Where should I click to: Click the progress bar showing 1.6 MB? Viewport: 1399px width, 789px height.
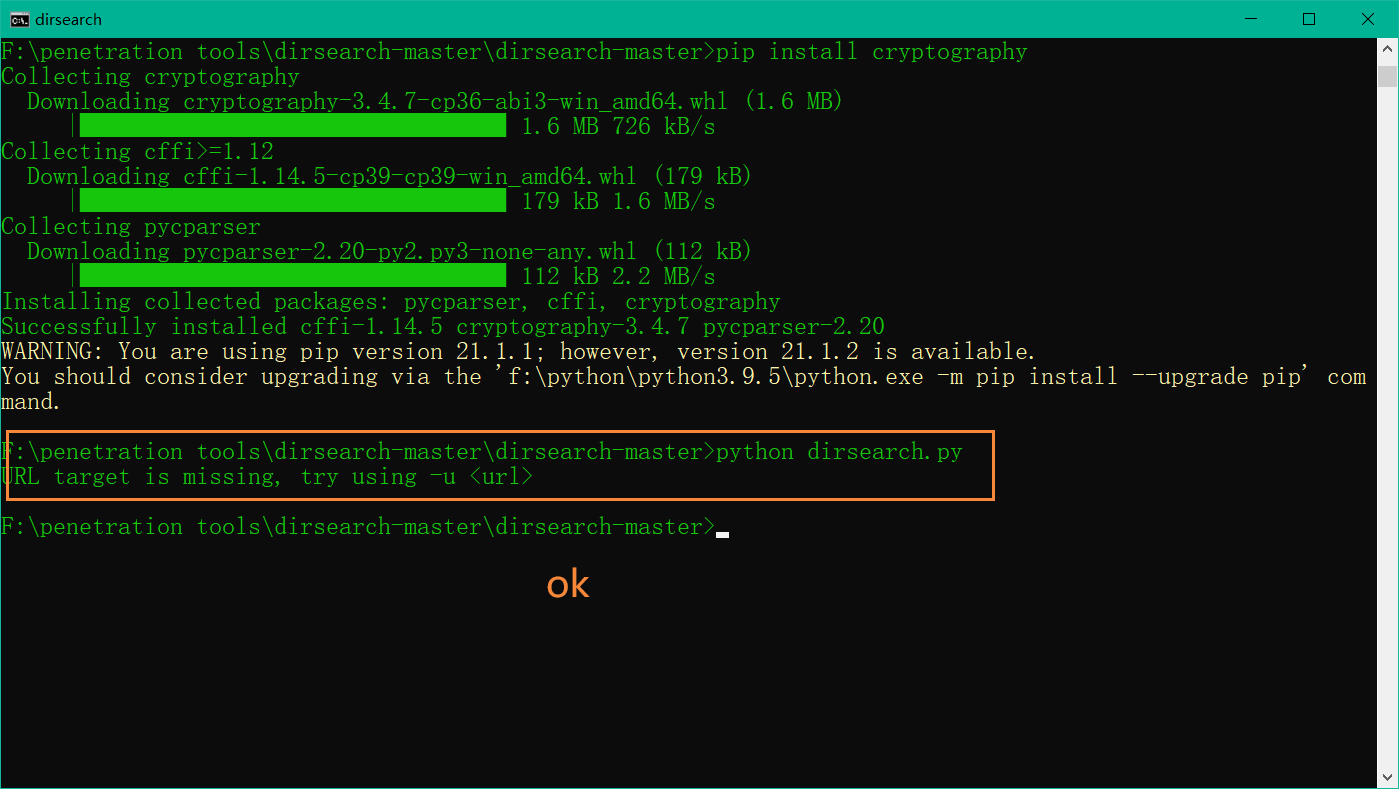click(292, 126)
